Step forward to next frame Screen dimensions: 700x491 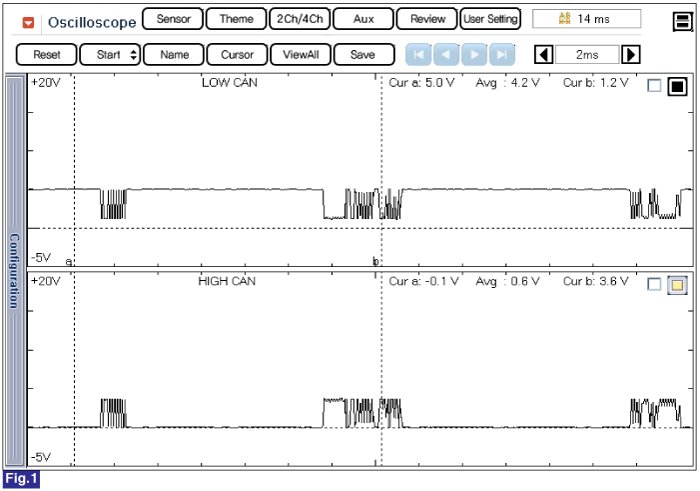[x=474, y=55]
